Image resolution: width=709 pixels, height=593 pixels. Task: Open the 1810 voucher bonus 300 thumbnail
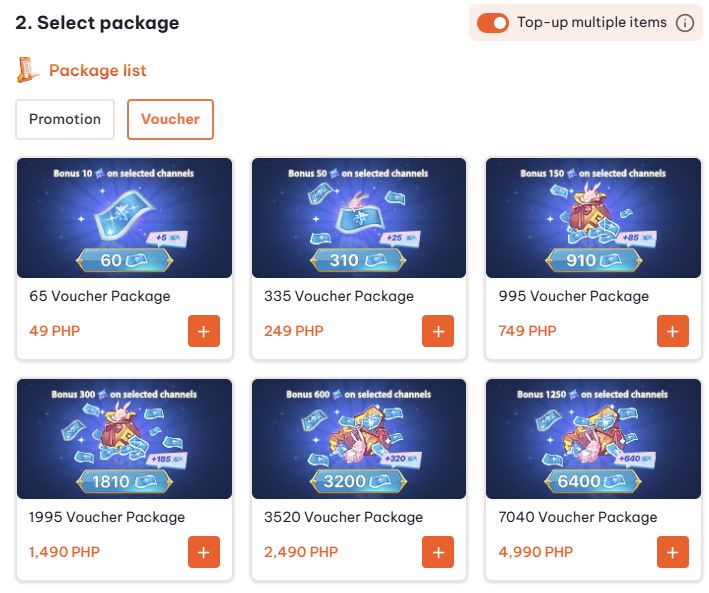click(x=125, y=439)
